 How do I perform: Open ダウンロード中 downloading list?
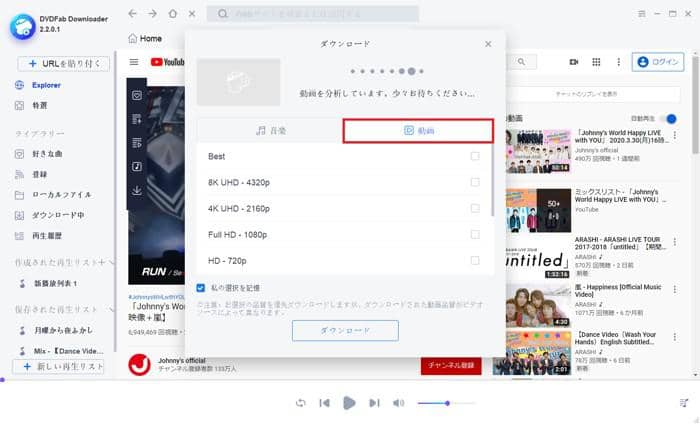click(58, 215)
